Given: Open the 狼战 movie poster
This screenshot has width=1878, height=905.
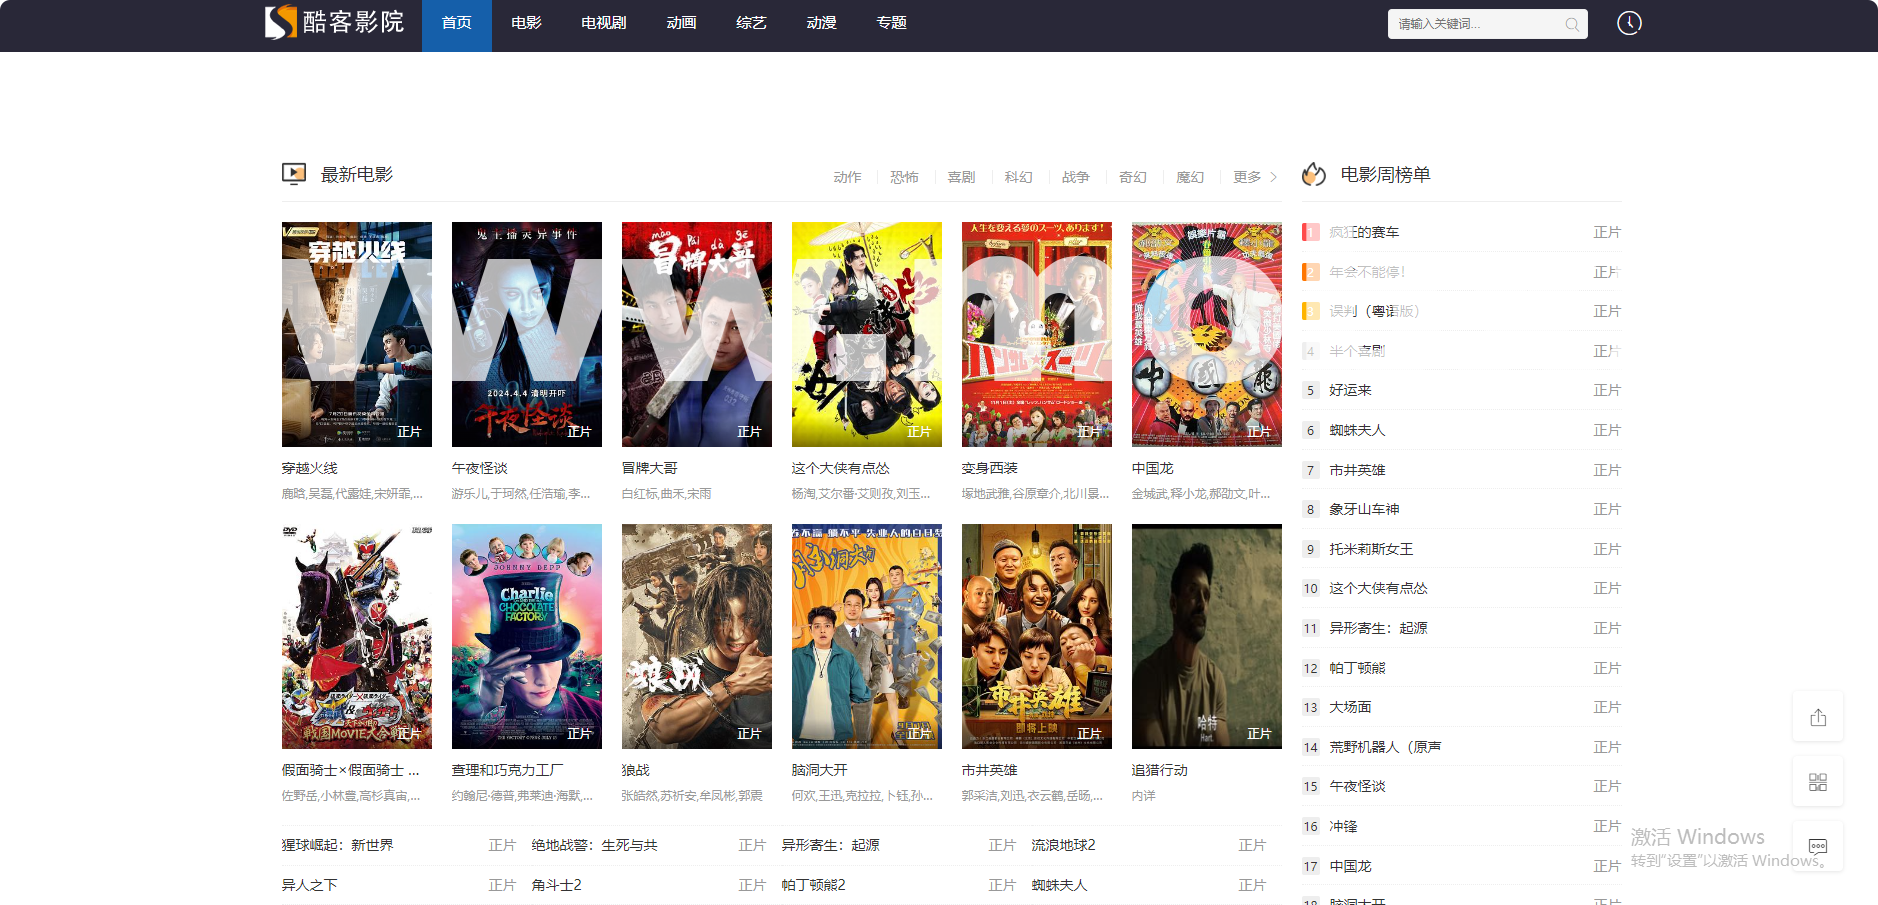Looking at the screenshot, I should coord(697,636).
